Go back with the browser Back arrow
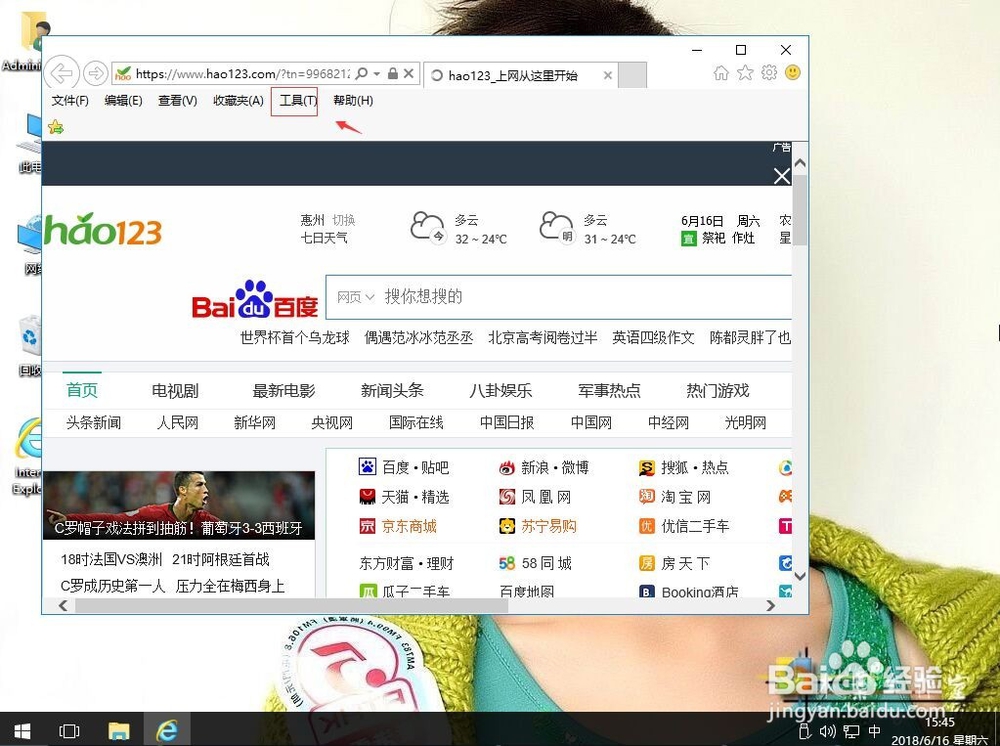 pyautogui.click(x=61, y=73)
